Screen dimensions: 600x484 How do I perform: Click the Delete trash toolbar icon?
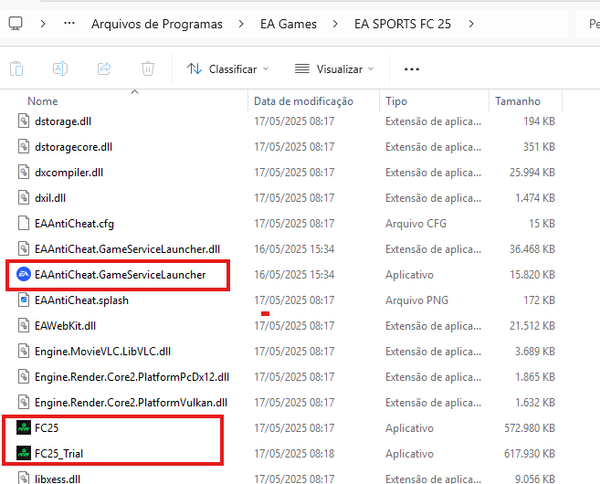148,69
